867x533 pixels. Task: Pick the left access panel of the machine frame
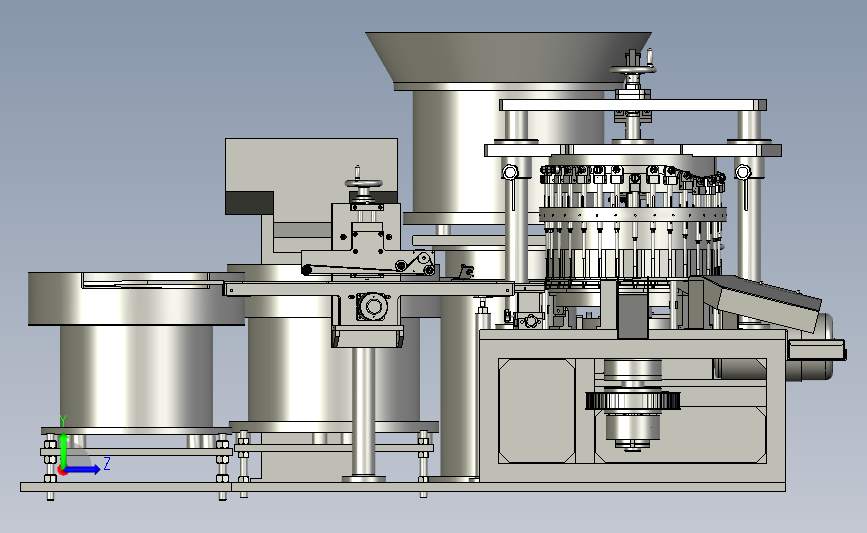coord(536,411)
